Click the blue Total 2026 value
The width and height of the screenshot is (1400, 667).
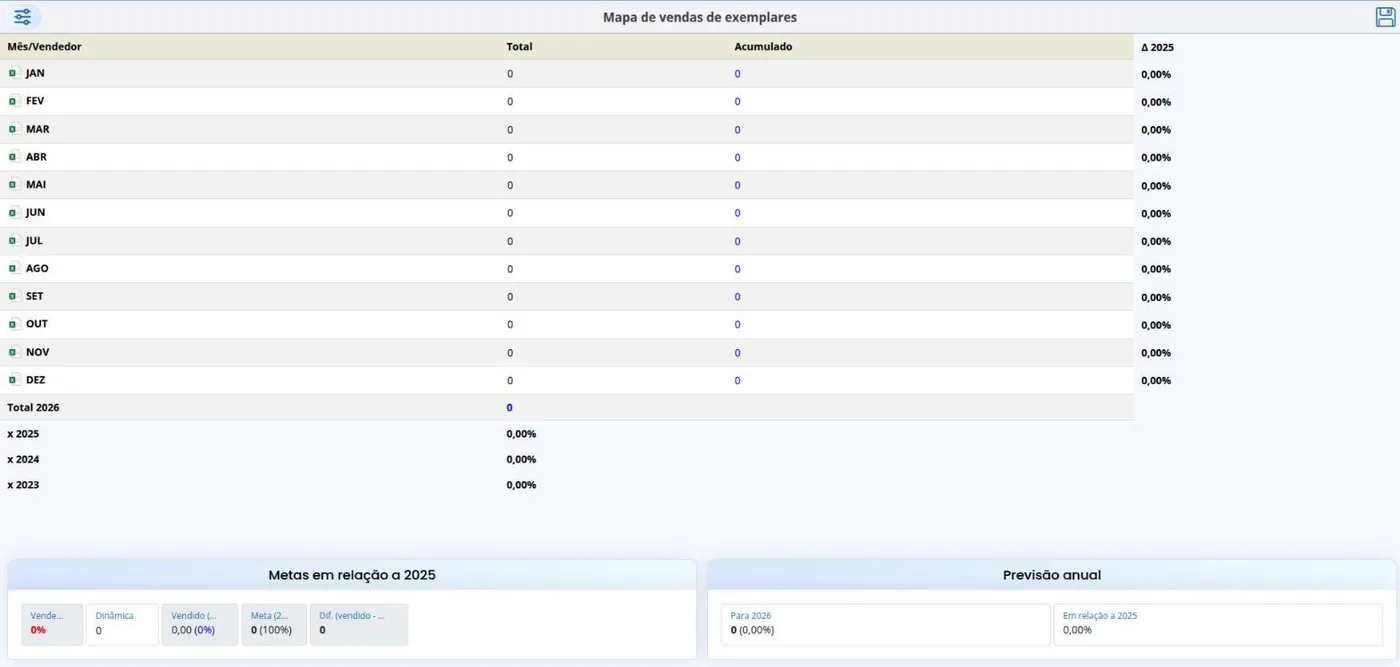pyautogui.click(x=509, y=408)
